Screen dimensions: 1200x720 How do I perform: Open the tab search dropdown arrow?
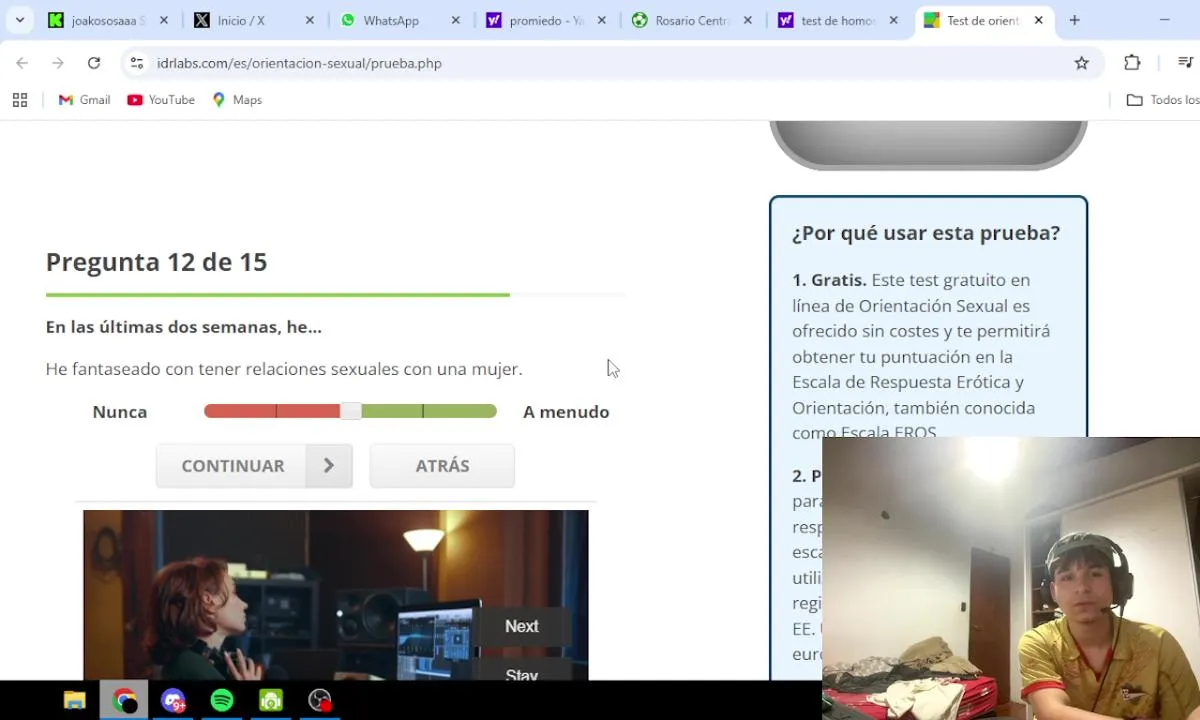(19, 20)
